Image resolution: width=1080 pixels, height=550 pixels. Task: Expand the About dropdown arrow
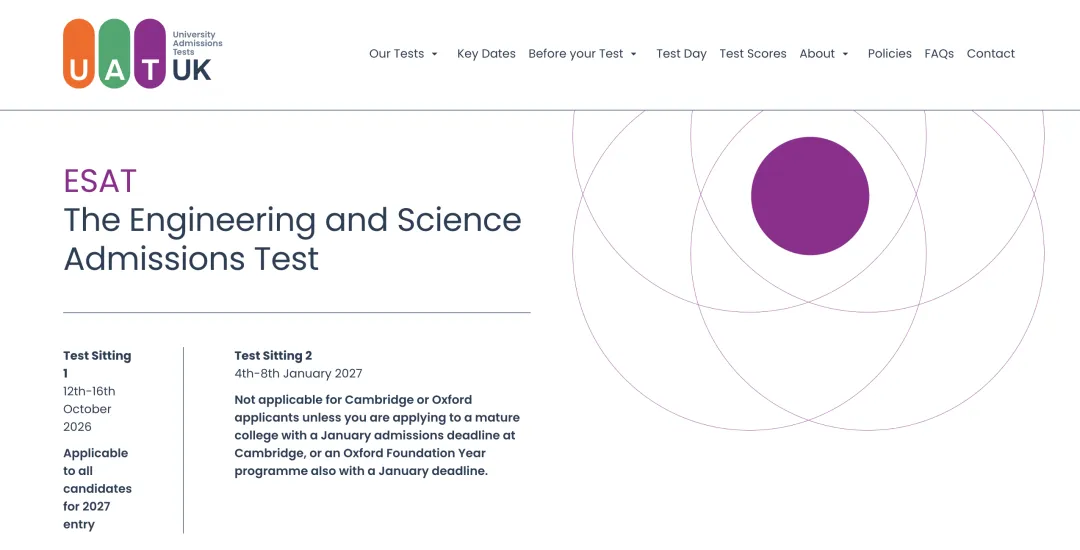845,54
